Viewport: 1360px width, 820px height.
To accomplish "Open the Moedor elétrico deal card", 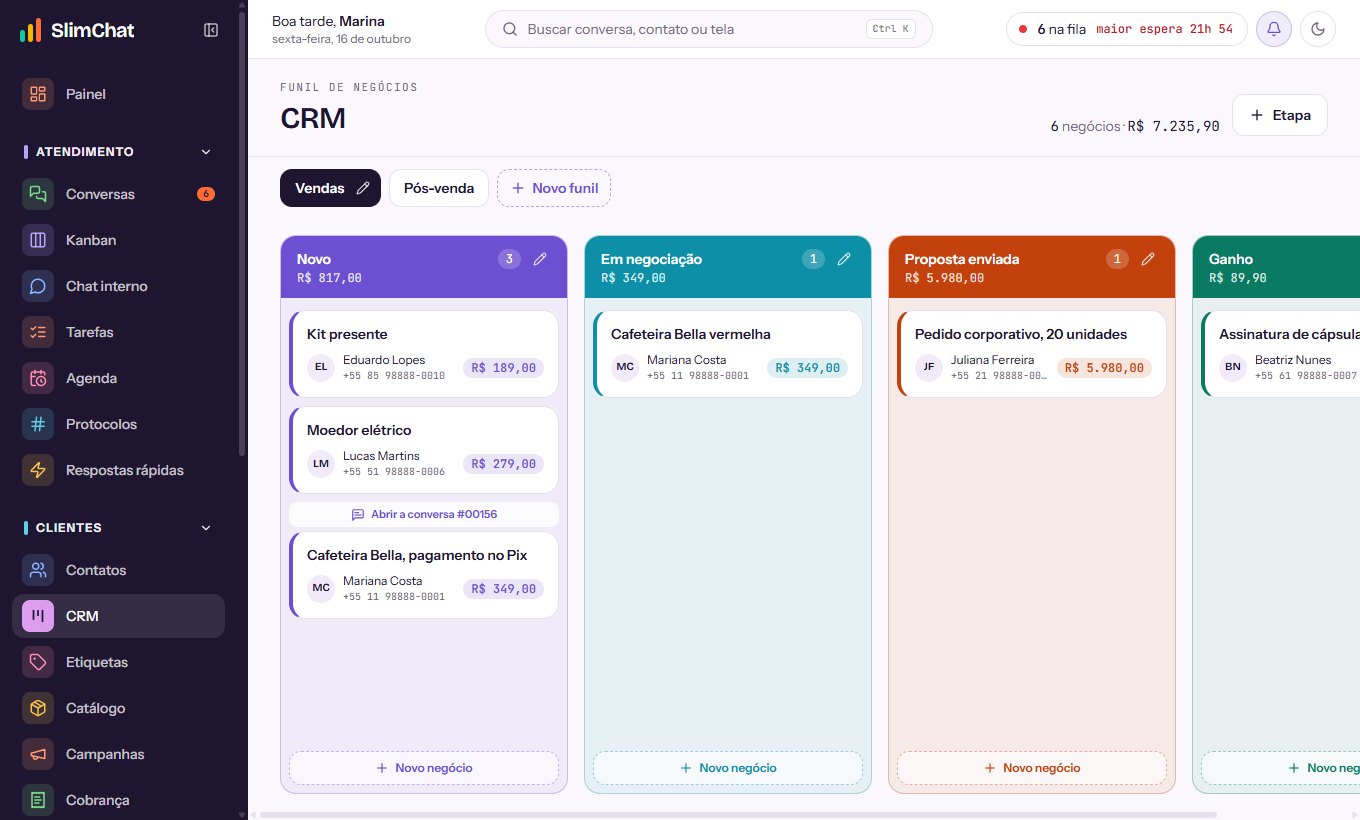I will [x=424, y=450].
